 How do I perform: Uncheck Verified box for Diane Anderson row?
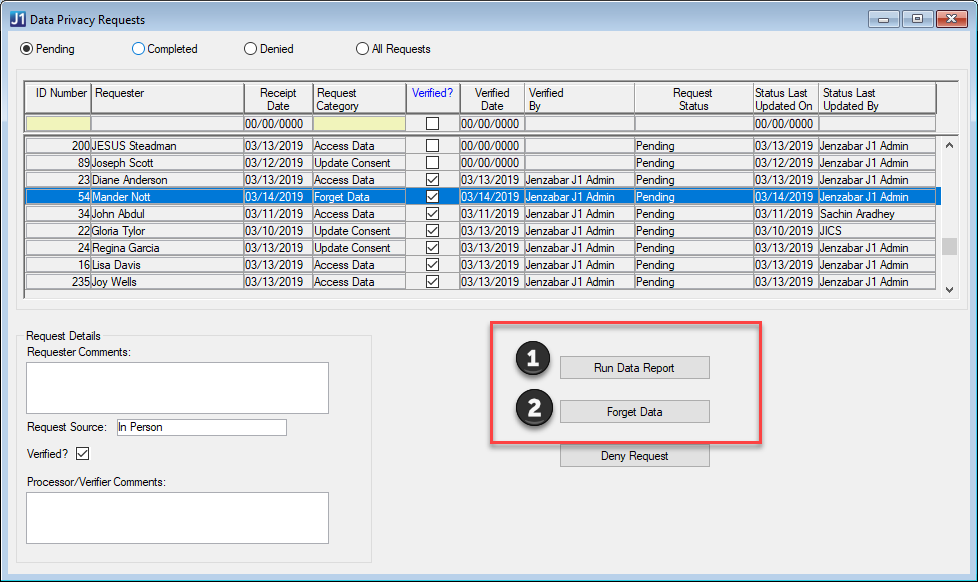(x=432, y=180)
